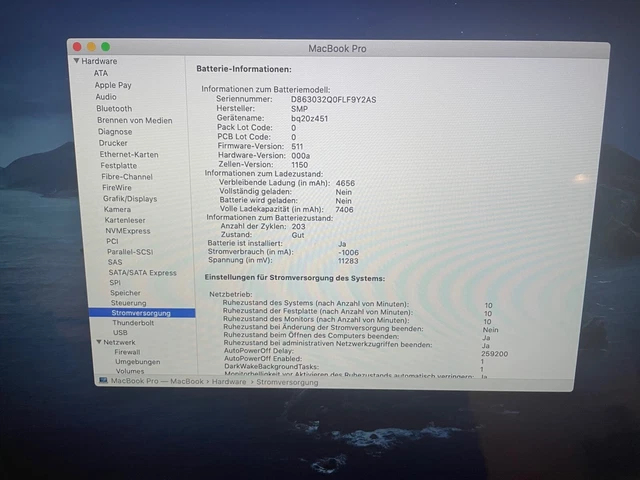The width and height of the screenshot is (640, 480).
Task: Select FireWire in the sidebar
Action: [117, 188]
